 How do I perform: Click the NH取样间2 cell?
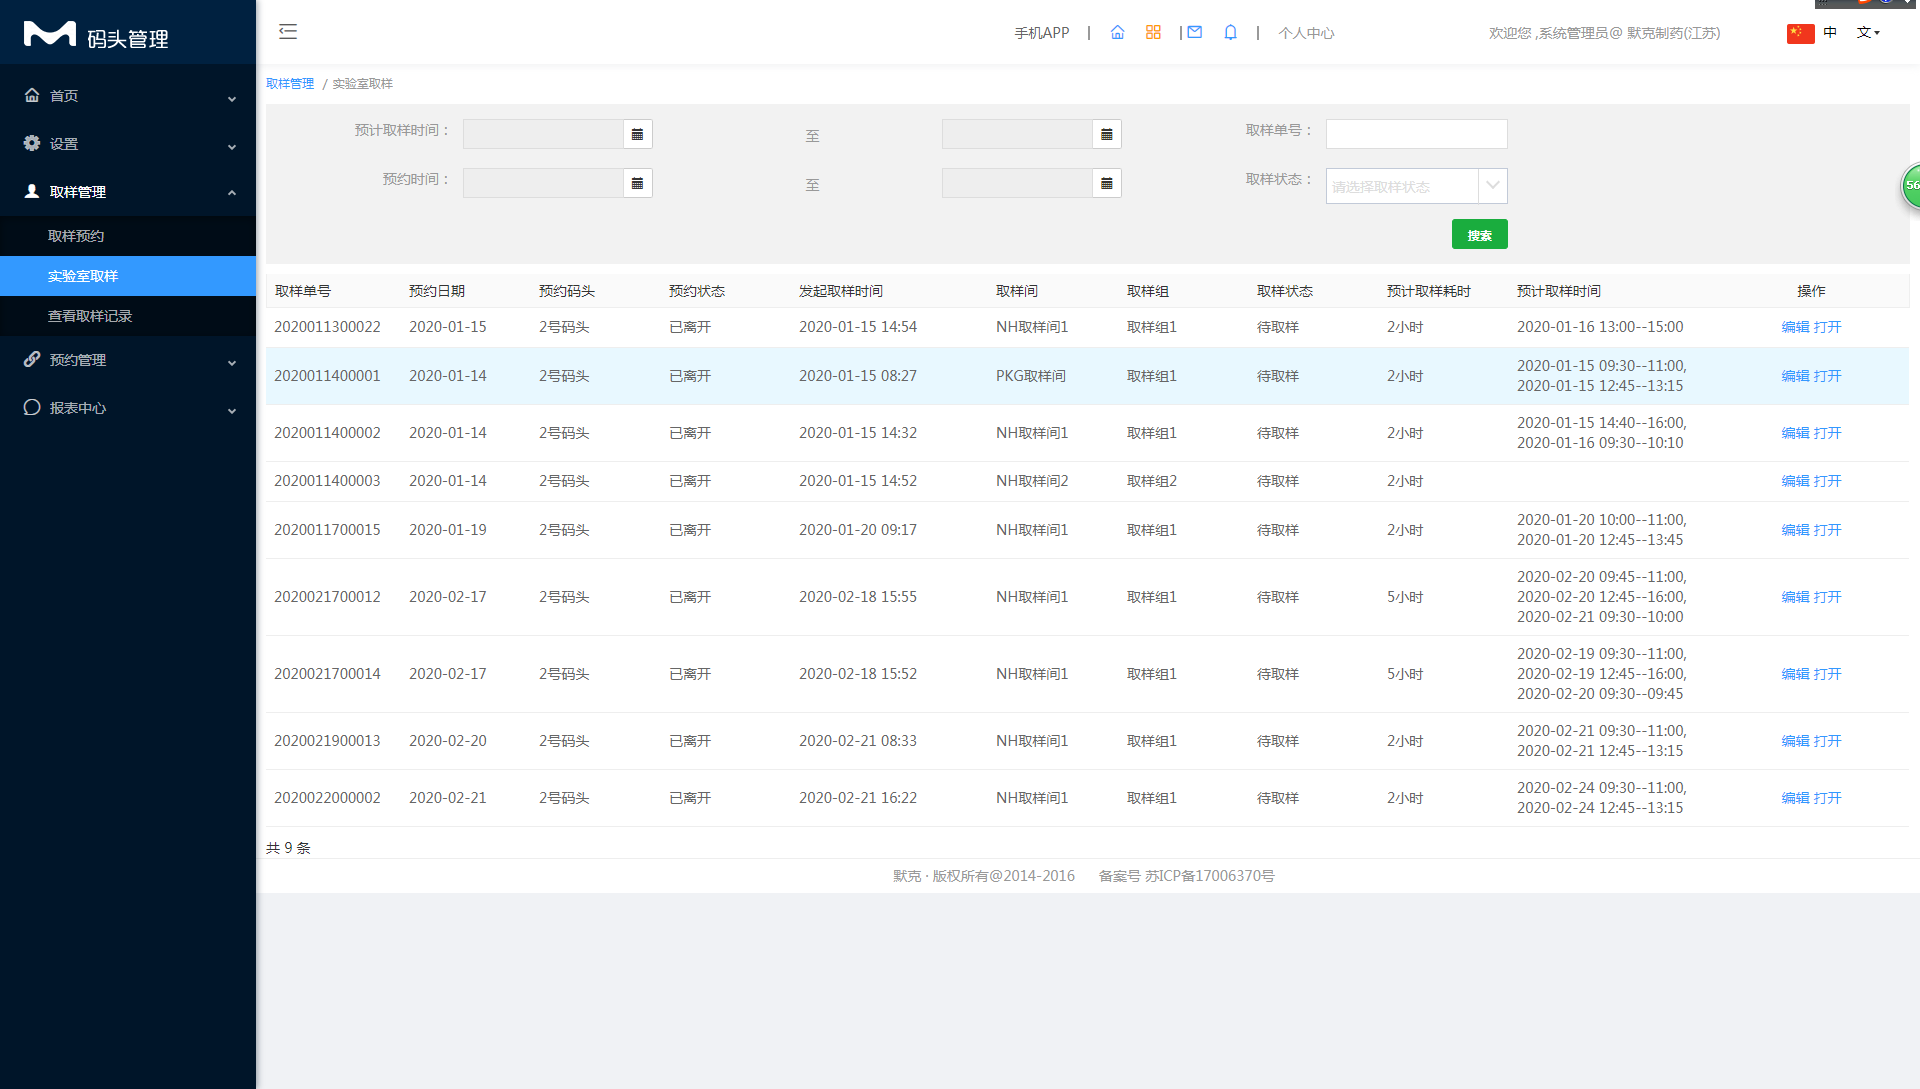click(1032, 481)
